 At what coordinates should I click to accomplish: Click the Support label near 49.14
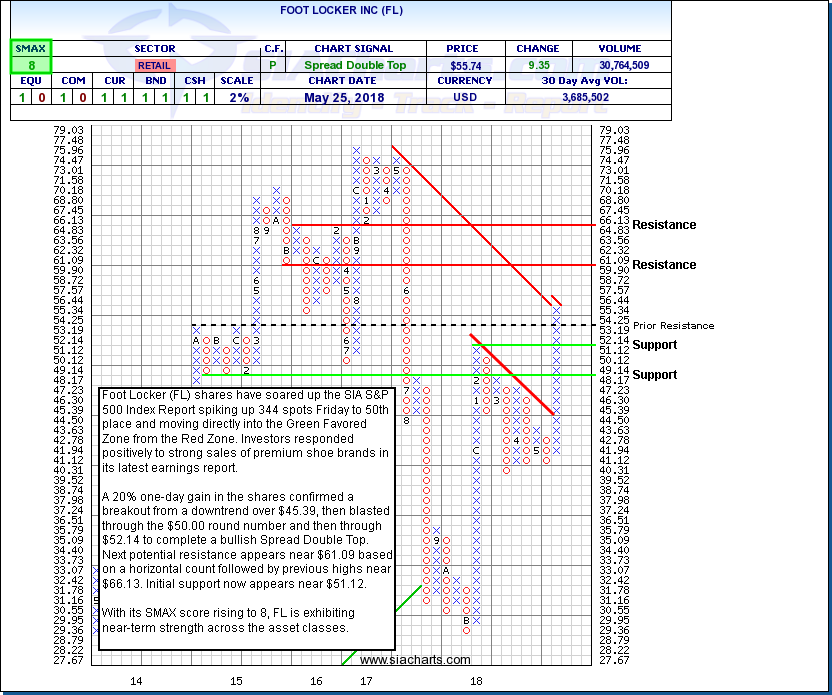pyautogui.click(x=655, y=375)
